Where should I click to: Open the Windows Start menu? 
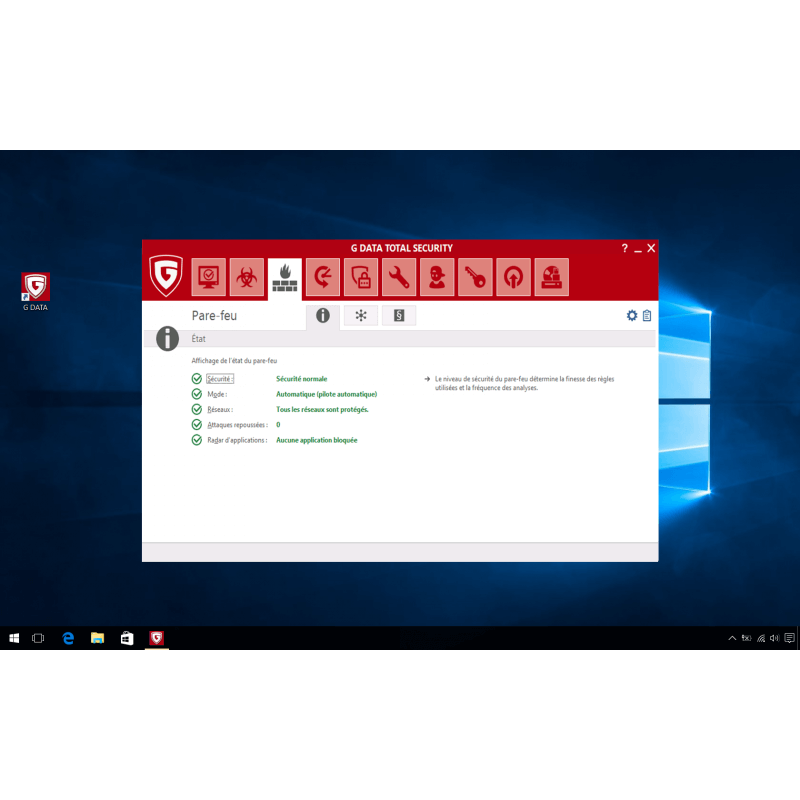(14, 638)
